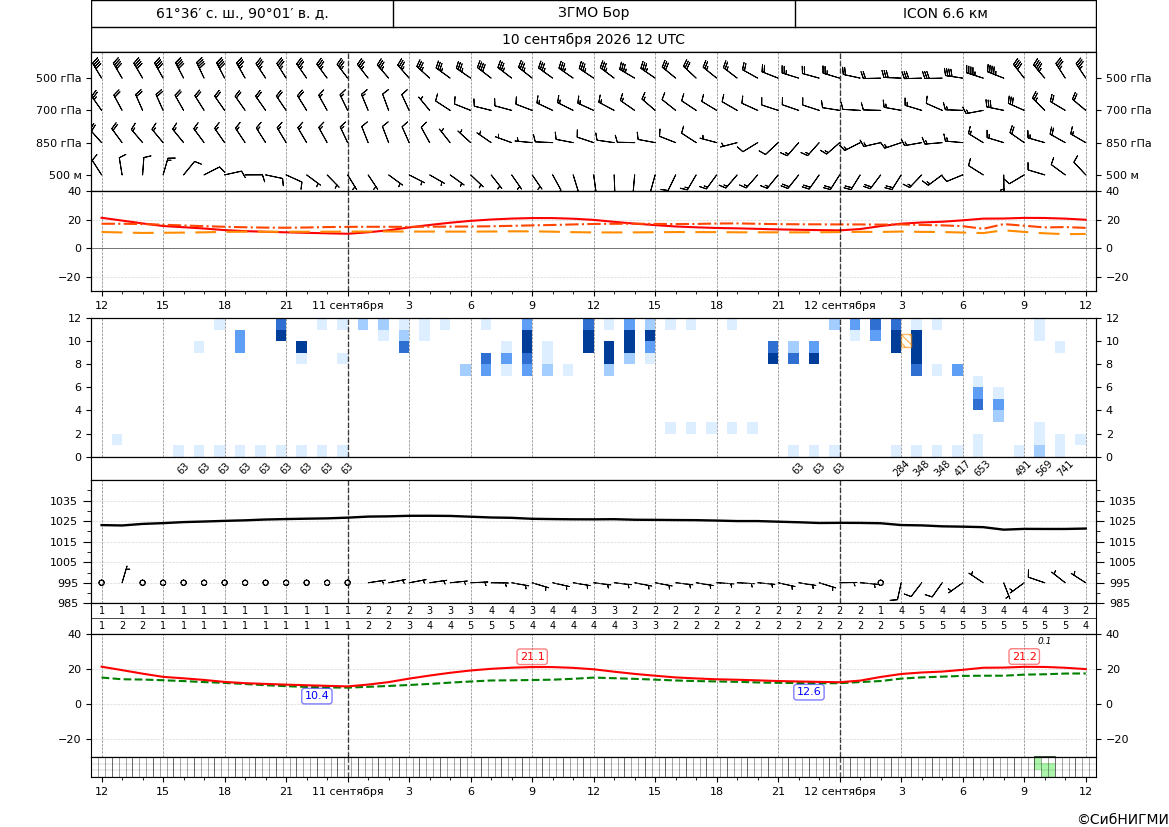Click the 21.1 maximum temperature label
1169x827 pixels.
click(x=532, y=656)
